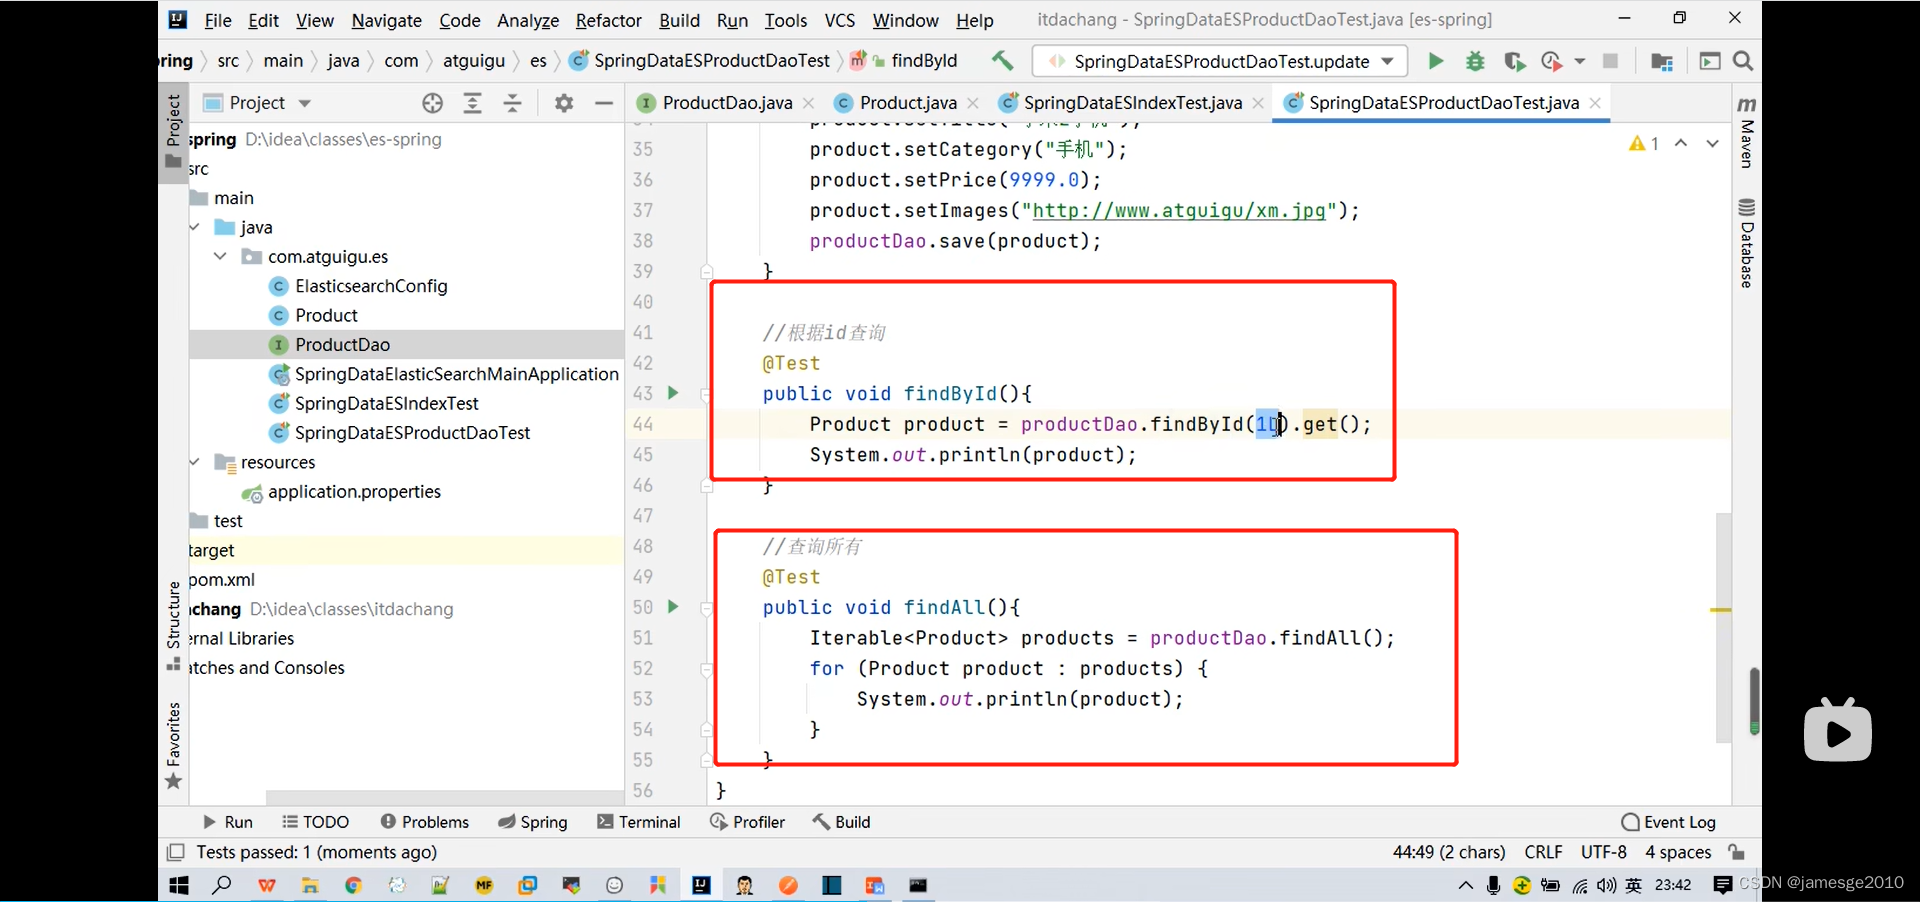Run with coverage icon

(1514, 61)
